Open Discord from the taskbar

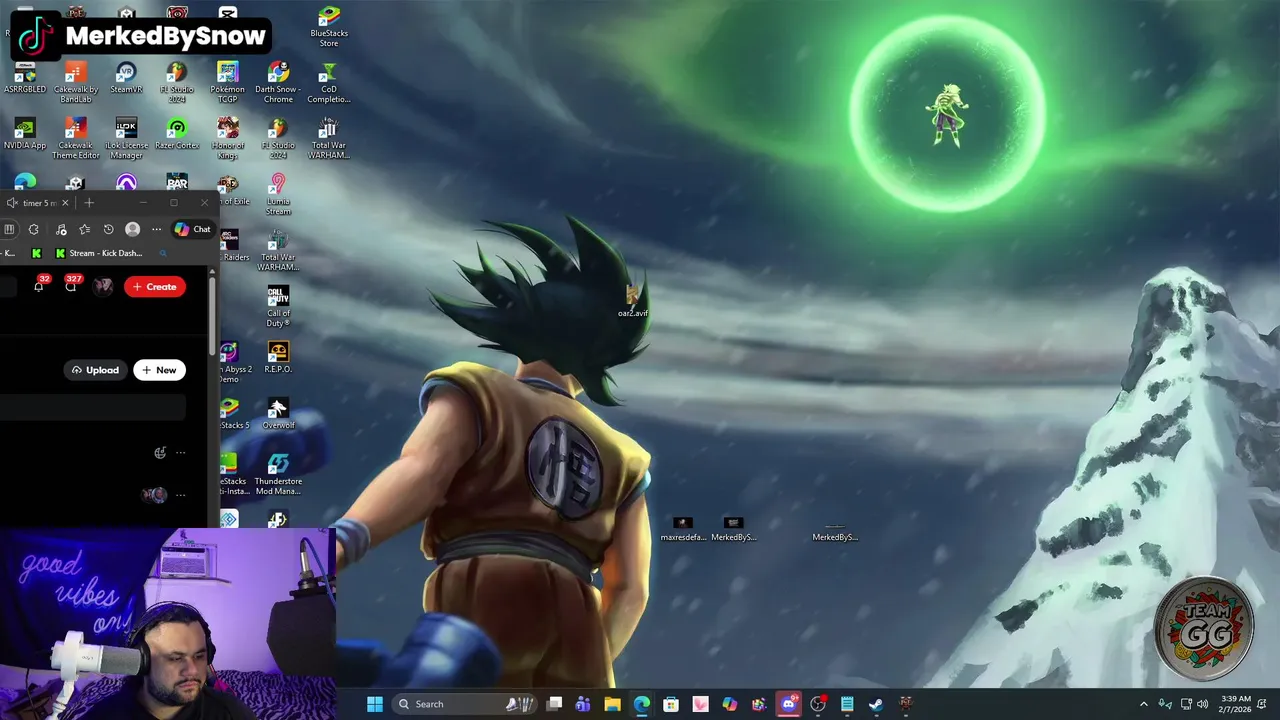[x=788, y=704]
